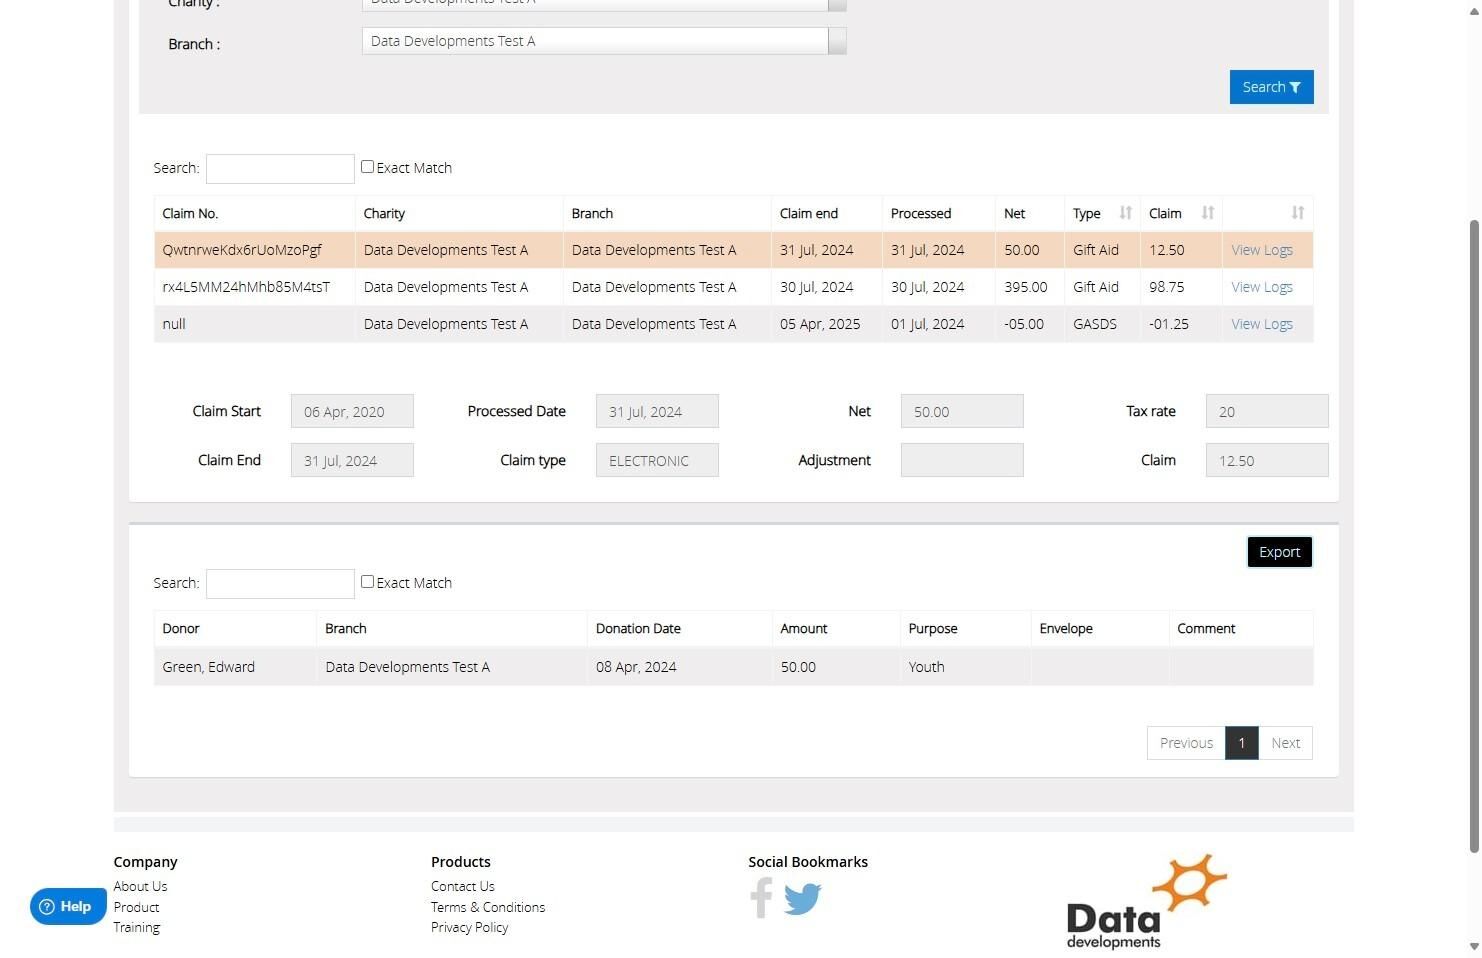Sort by the Type column arrows
This screenshot has height=958, width=1482.
point(1125,213)
